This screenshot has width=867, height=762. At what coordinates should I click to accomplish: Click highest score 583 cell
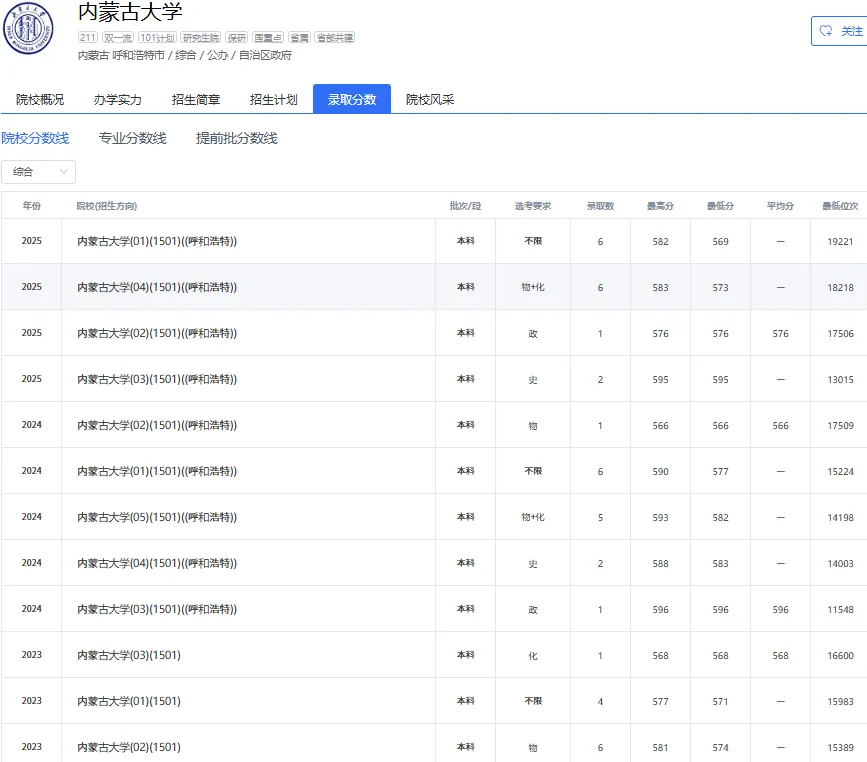(x=660, y=288)
